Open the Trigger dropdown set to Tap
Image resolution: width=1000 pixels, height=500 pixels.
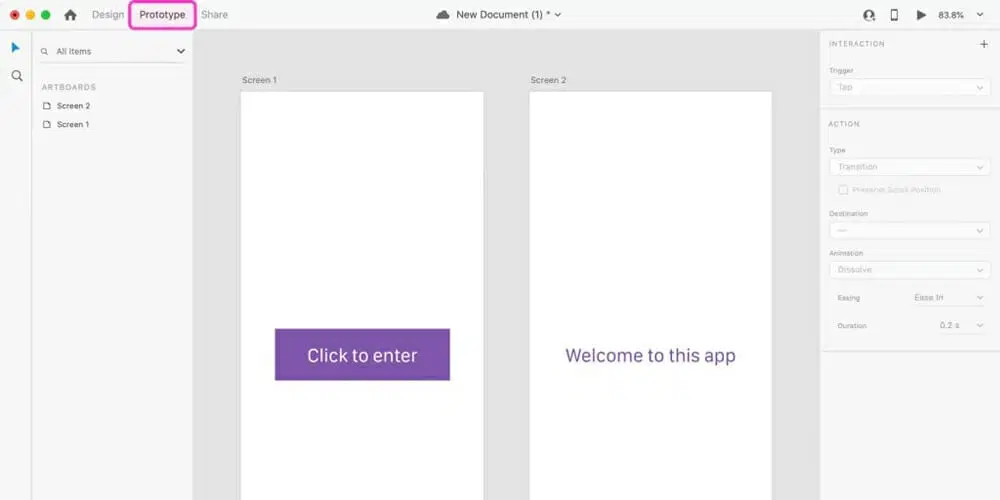(x=909, y=87)
